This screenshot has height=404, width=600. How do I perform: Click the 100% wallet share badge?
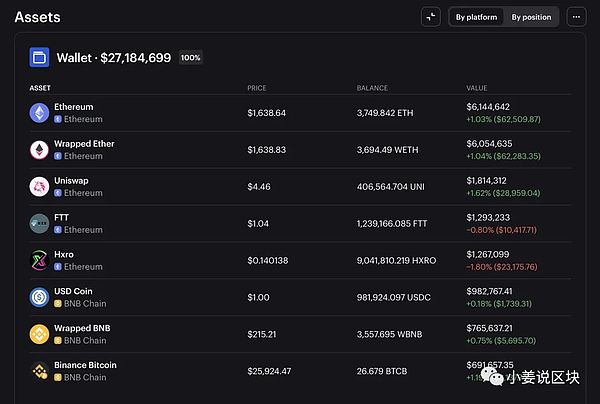190,58
